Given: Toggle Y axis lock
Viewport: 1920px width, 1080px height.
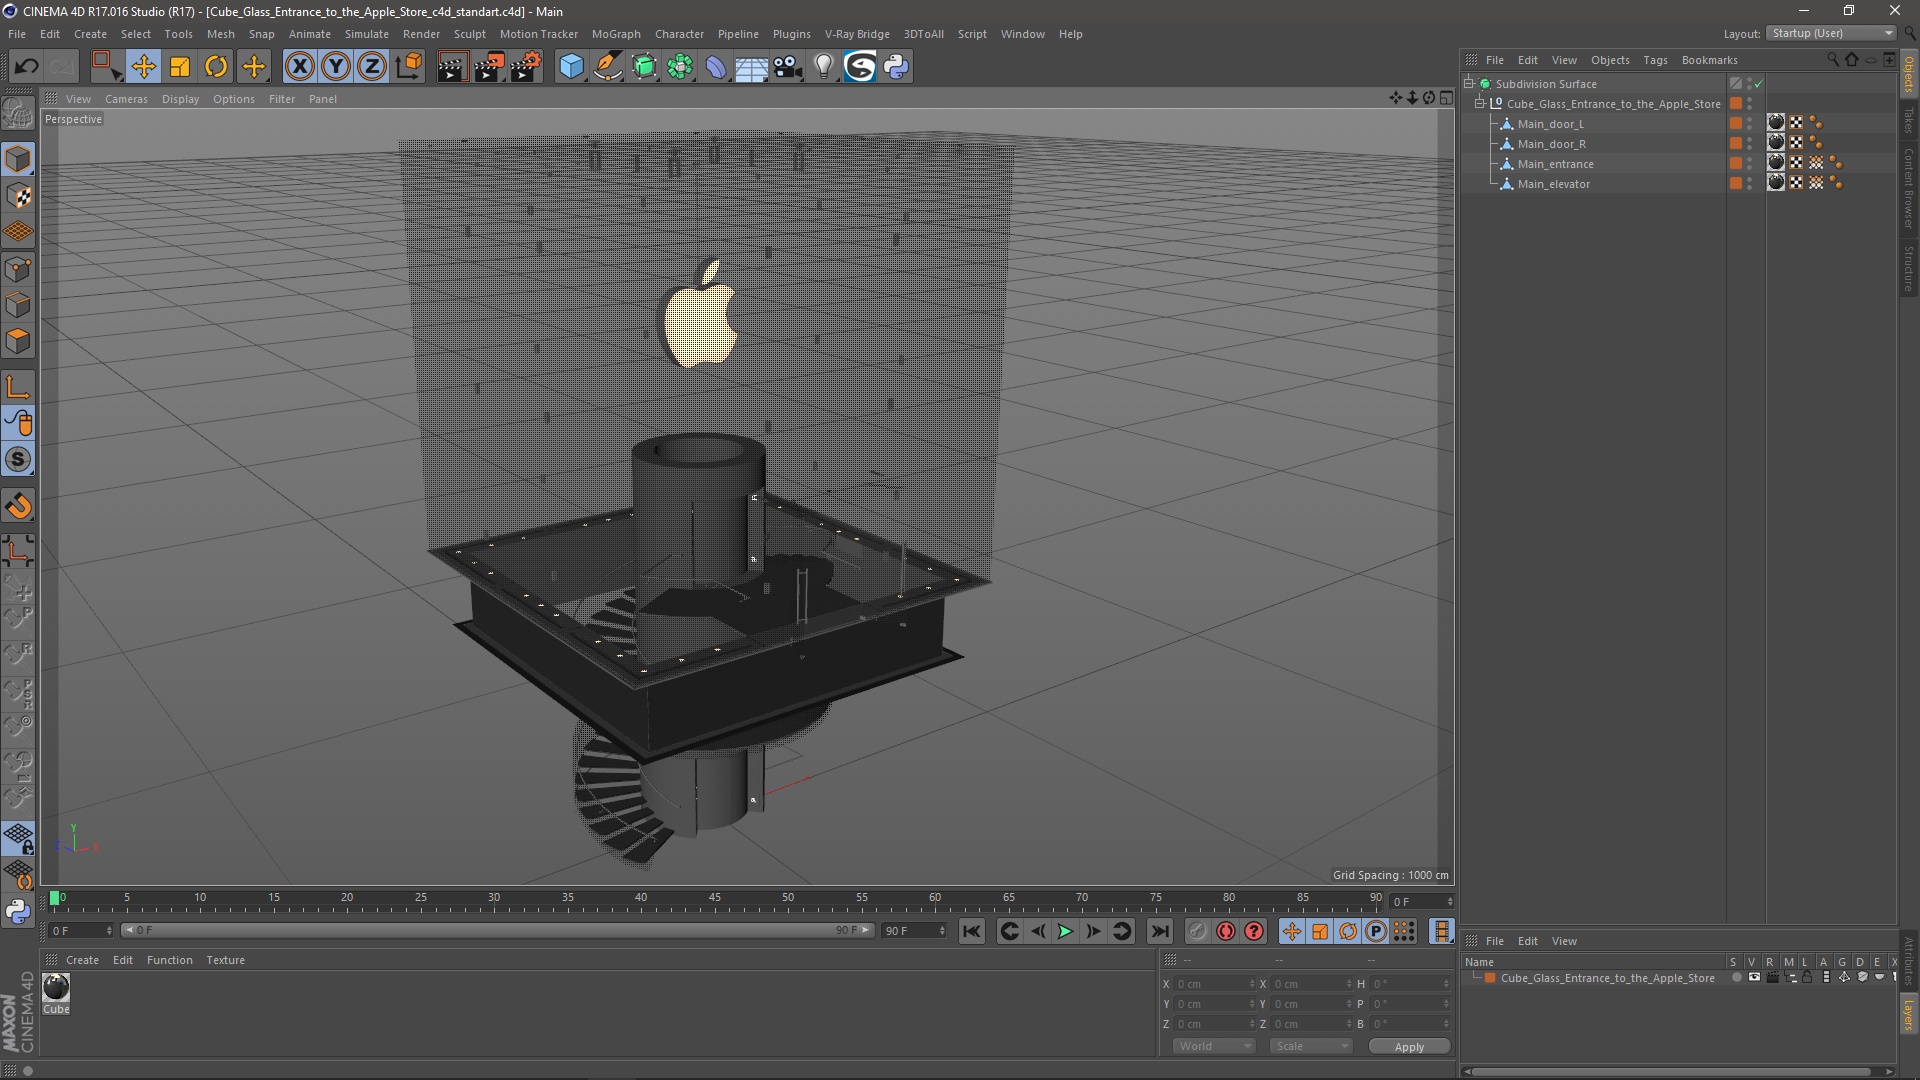Looking at the screenshot, I should [336, 66].
